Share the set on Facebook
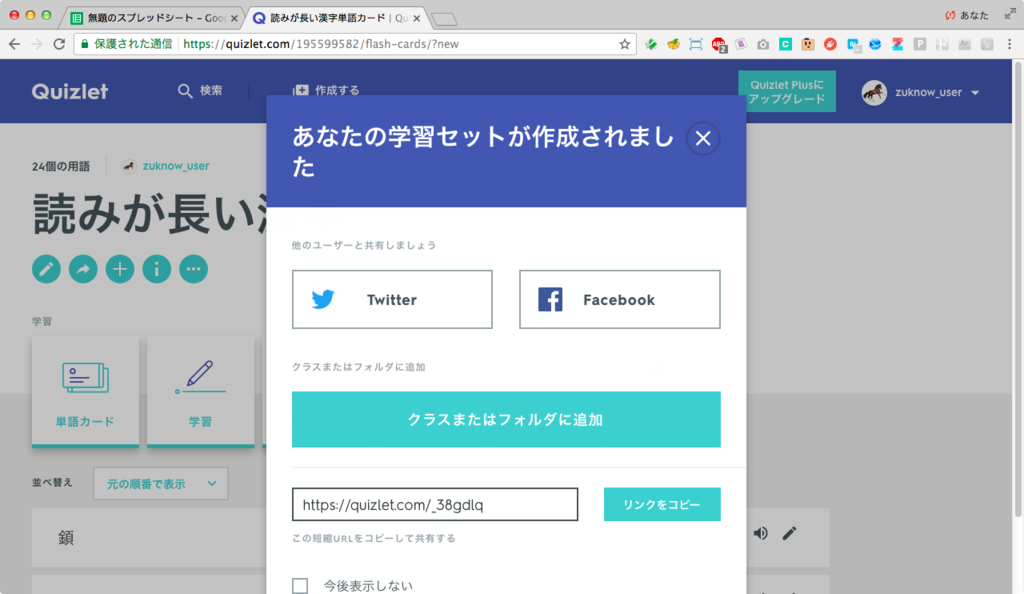 [620, 300]
